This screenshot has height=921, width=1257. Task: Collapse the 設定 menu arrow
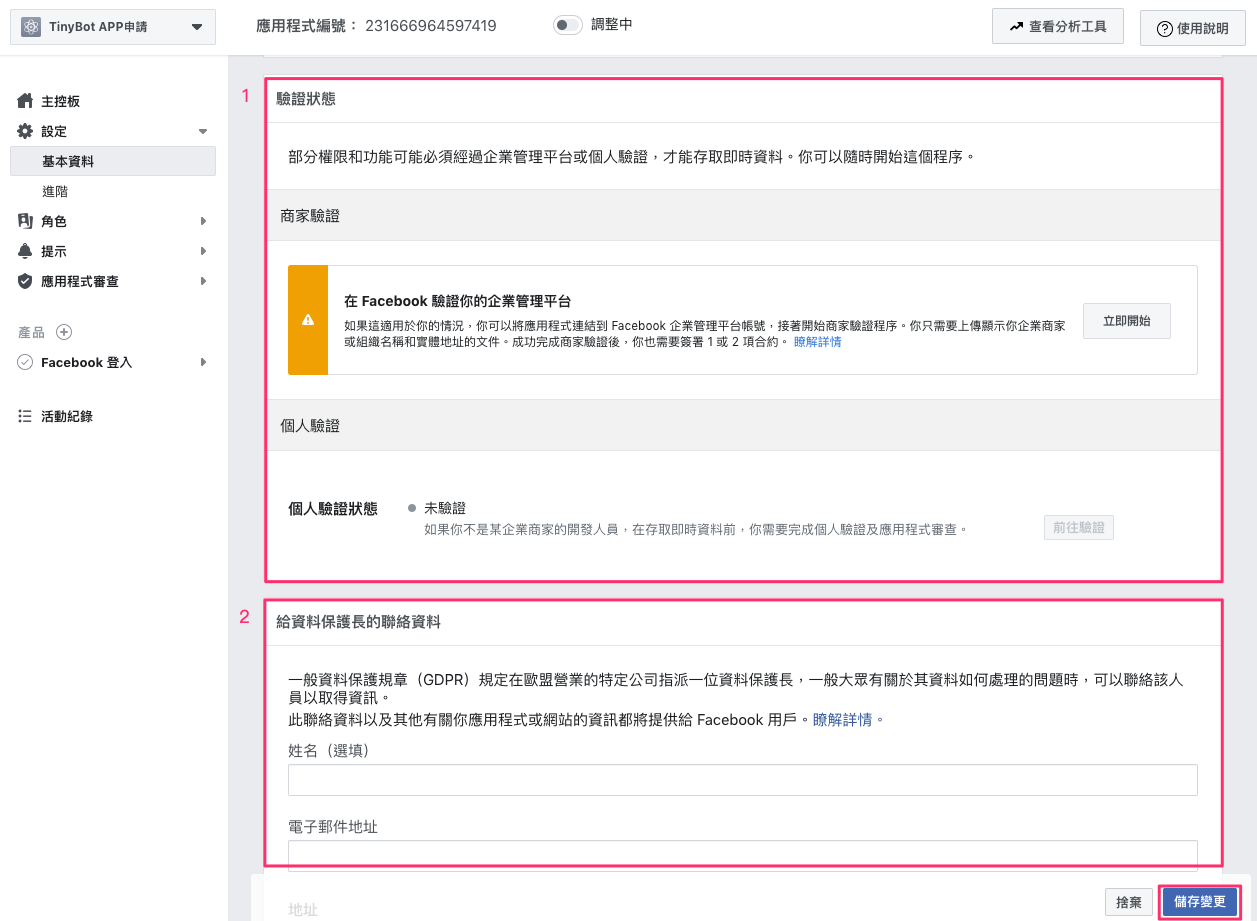point(203,132)
